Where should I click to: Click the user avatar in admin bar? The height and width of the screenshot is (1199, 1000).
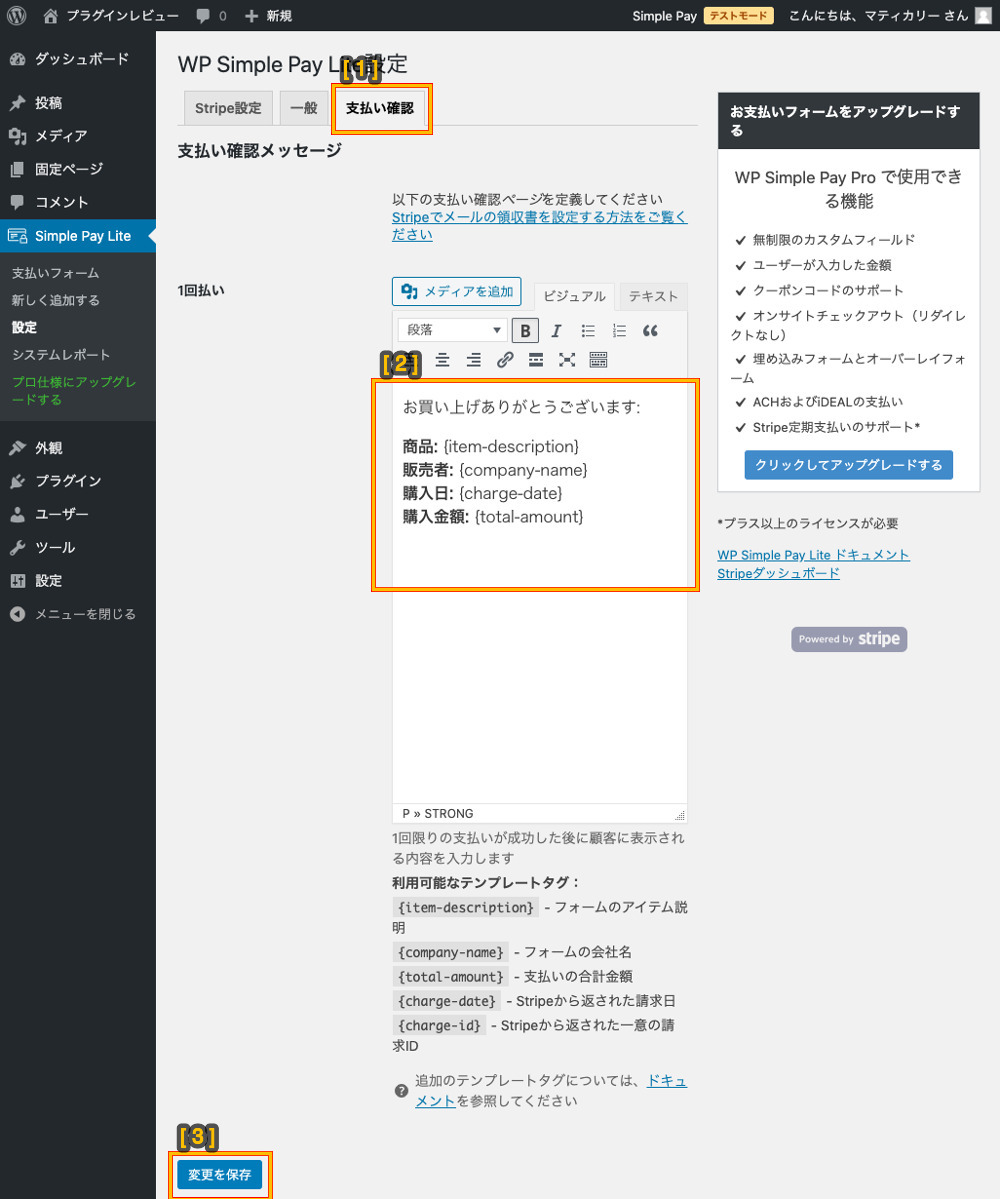click(983, 15)
